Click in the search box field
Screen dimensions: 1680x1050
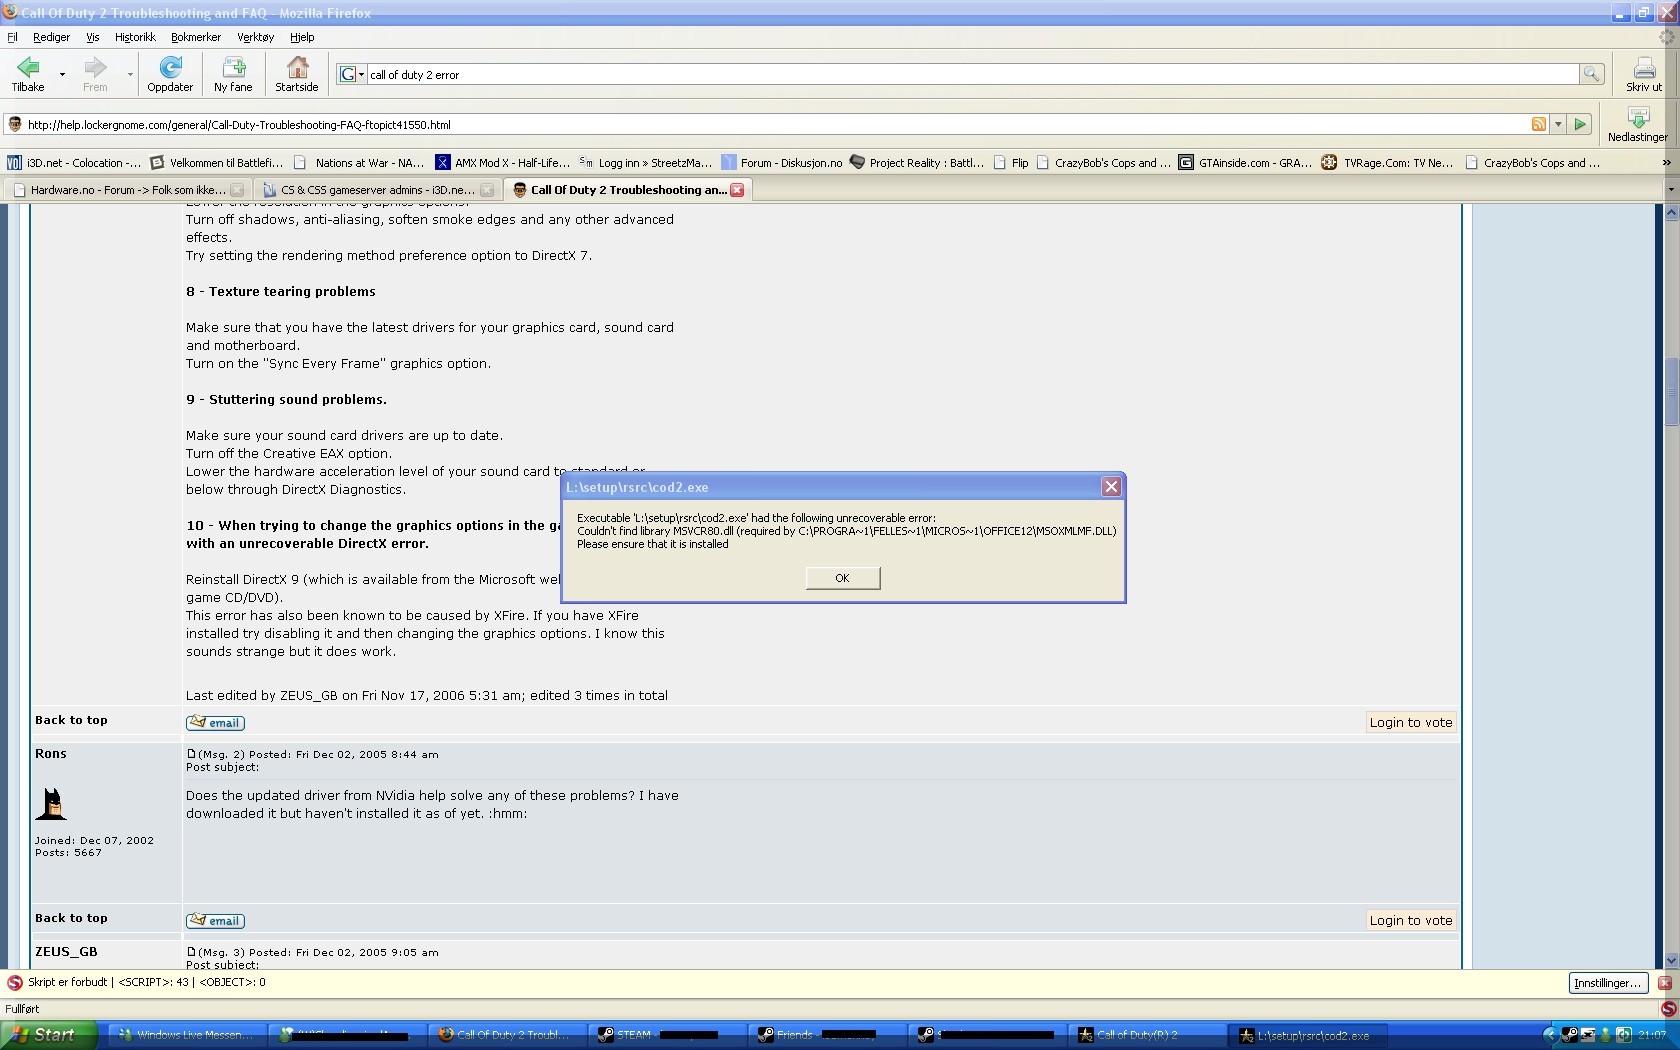972,74
